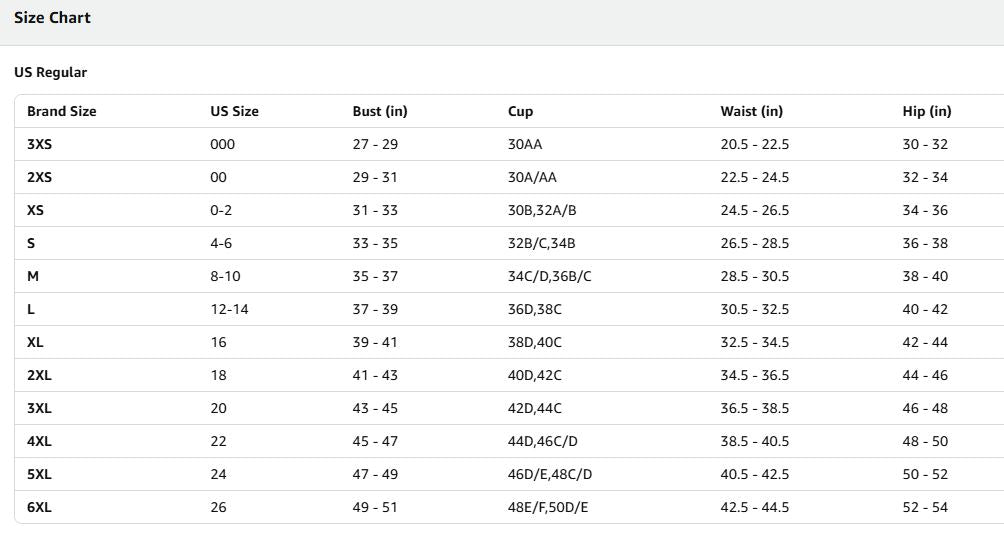This screenshot has height=556, width=1004.
Task: Click the Size Chart heading
Action: [52, 18]
